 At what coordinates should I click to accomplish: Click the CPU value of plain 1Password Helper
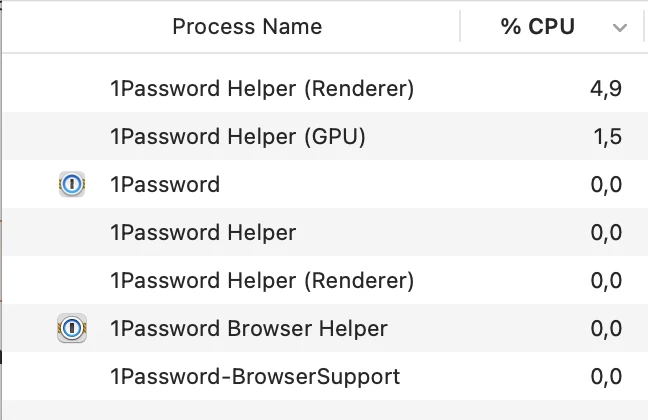[x=606, y=232]
